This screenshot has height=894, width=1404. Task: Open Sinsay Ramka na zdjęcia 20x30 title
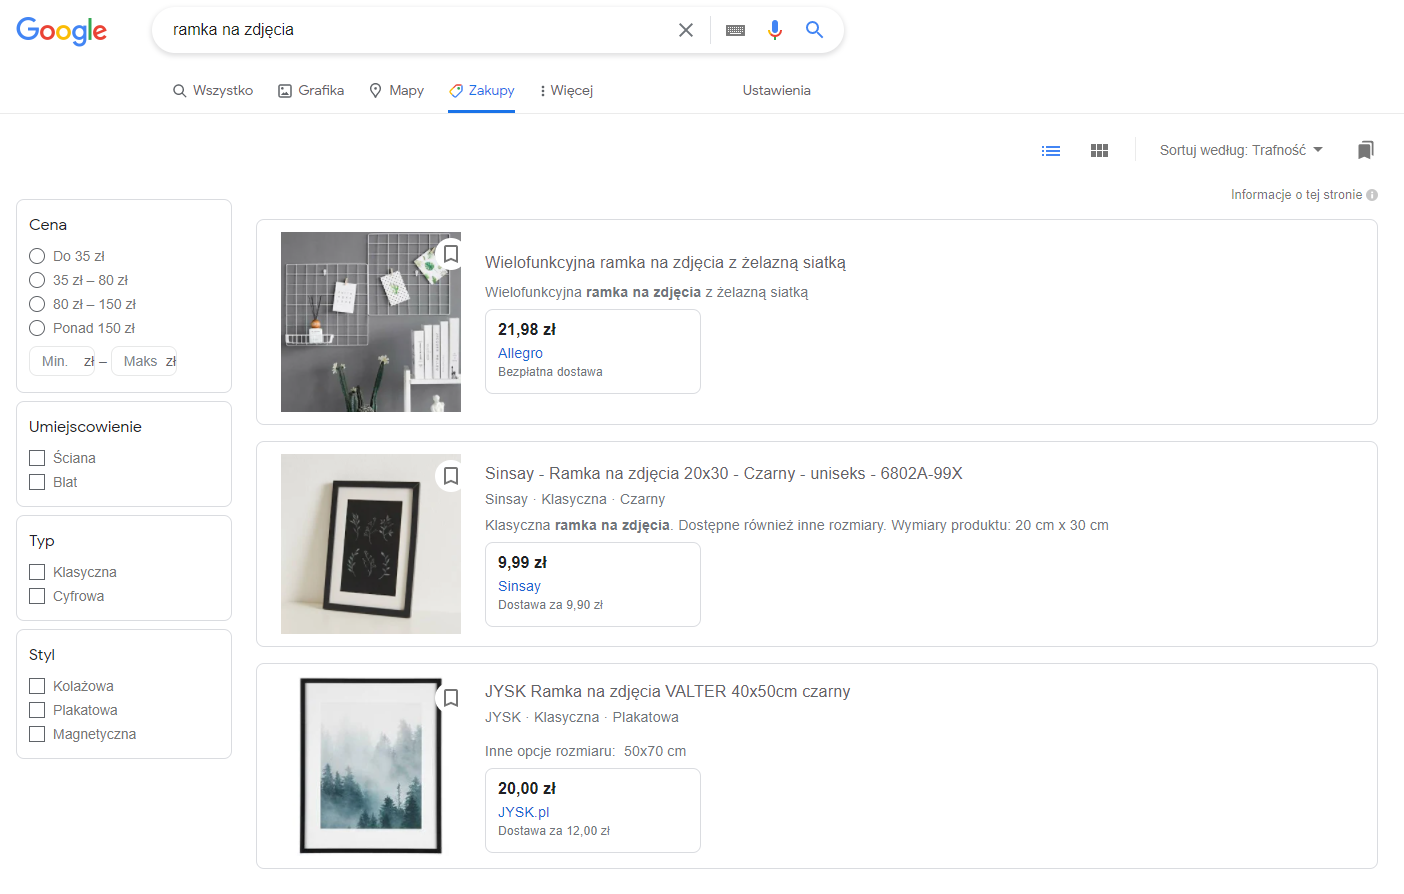(723, 473)
